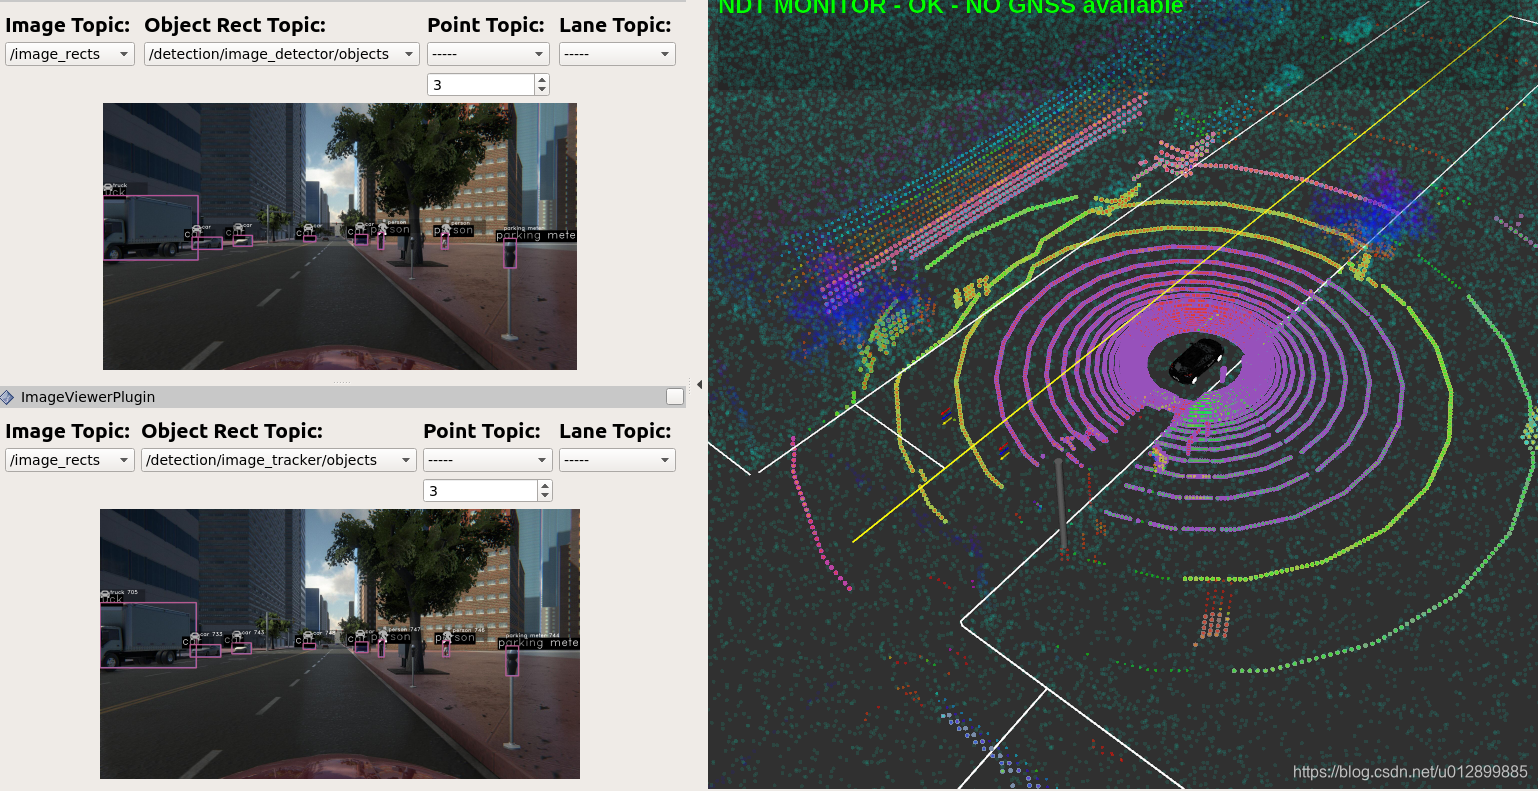Decrease the top point size spinbox value
Screen dimensions: 1538x791
pyautogui.click(x=542, y=90)
